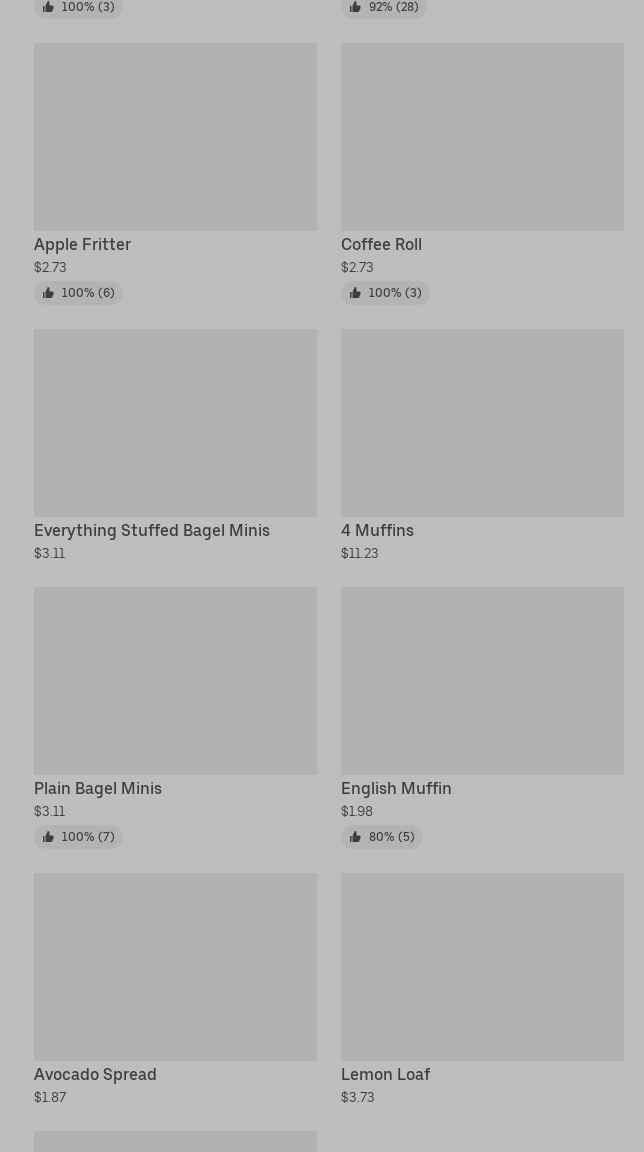This screenshot has height=1152, width=644.
Task: Click thumbs-up icon under Coffee Roll
Action: point(355,293)
